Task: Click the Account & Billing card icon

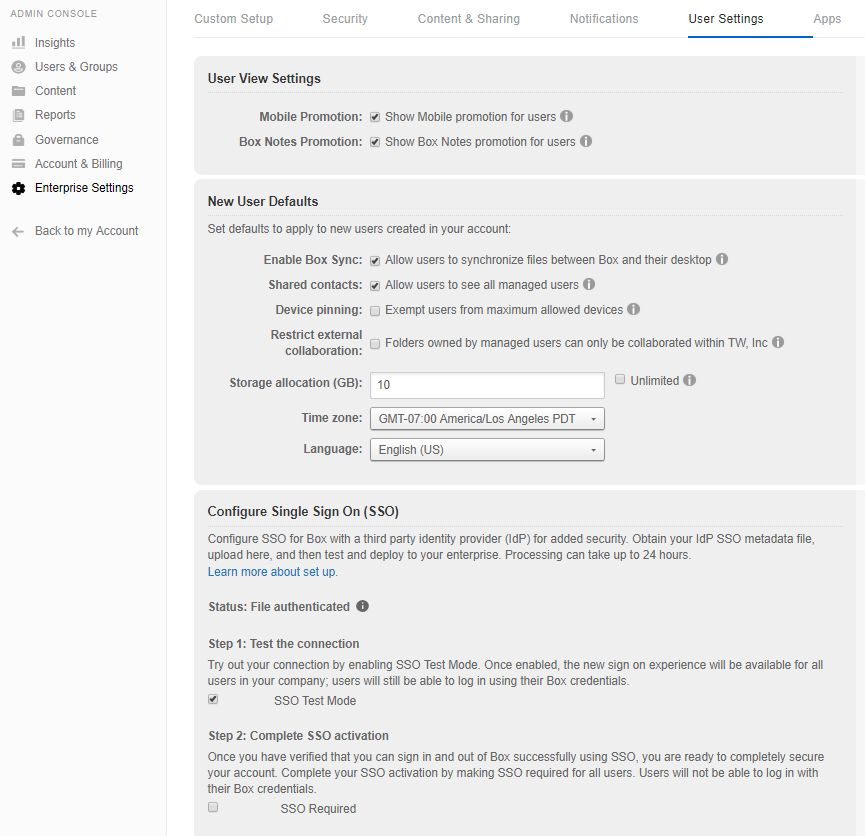Action: point(18,163)
